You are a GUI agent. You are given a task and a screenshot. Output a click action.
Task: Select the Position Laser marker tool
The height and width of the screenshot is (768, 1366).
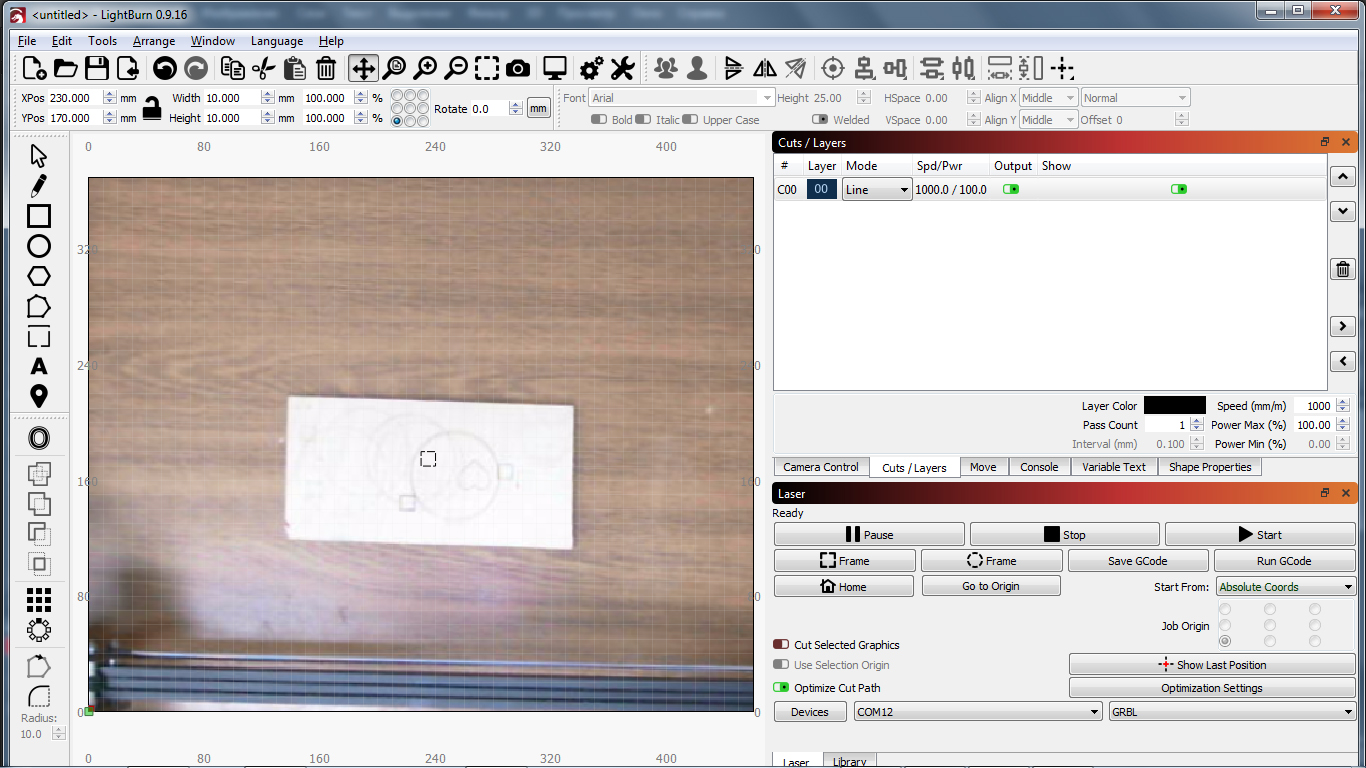[39, 396]
